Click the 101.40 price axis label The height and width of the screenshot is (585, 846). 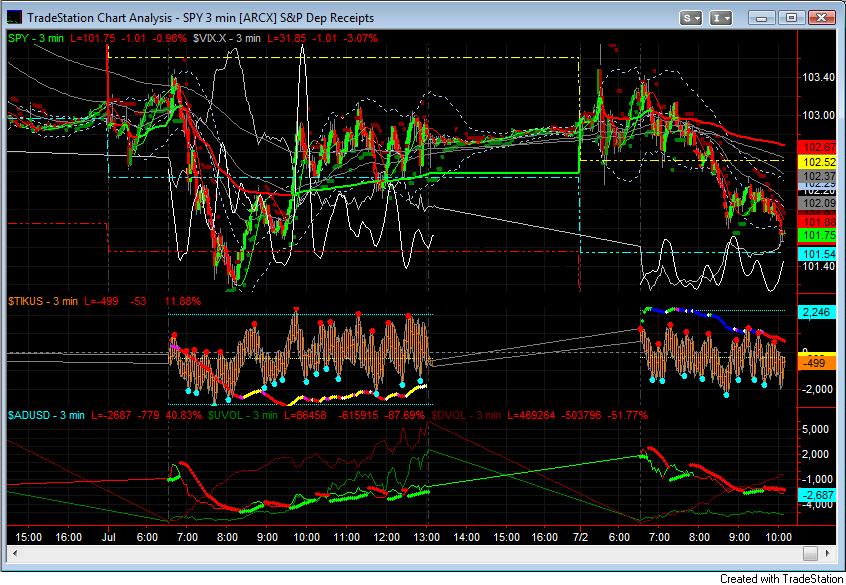[x=818, y=267]
